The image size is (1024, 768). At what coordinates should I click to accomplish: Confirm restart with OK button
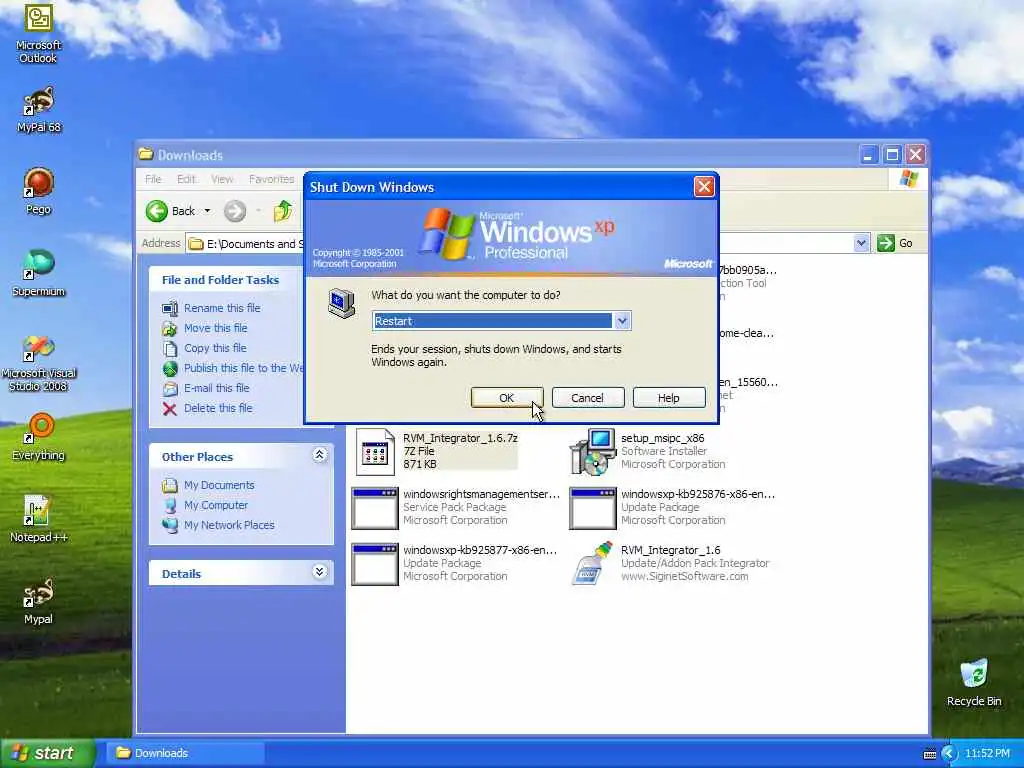pos(507,398)
